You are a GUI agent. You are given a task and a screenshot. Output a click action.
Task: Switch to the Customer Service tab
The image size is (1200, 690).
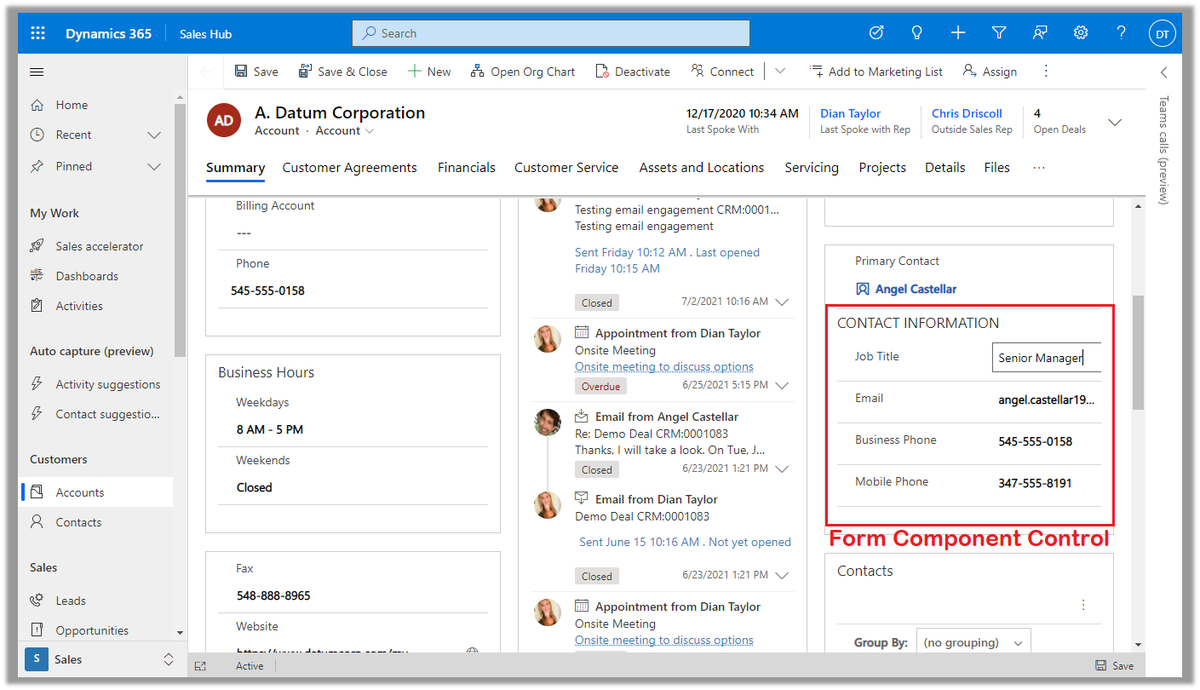[566, 168]
